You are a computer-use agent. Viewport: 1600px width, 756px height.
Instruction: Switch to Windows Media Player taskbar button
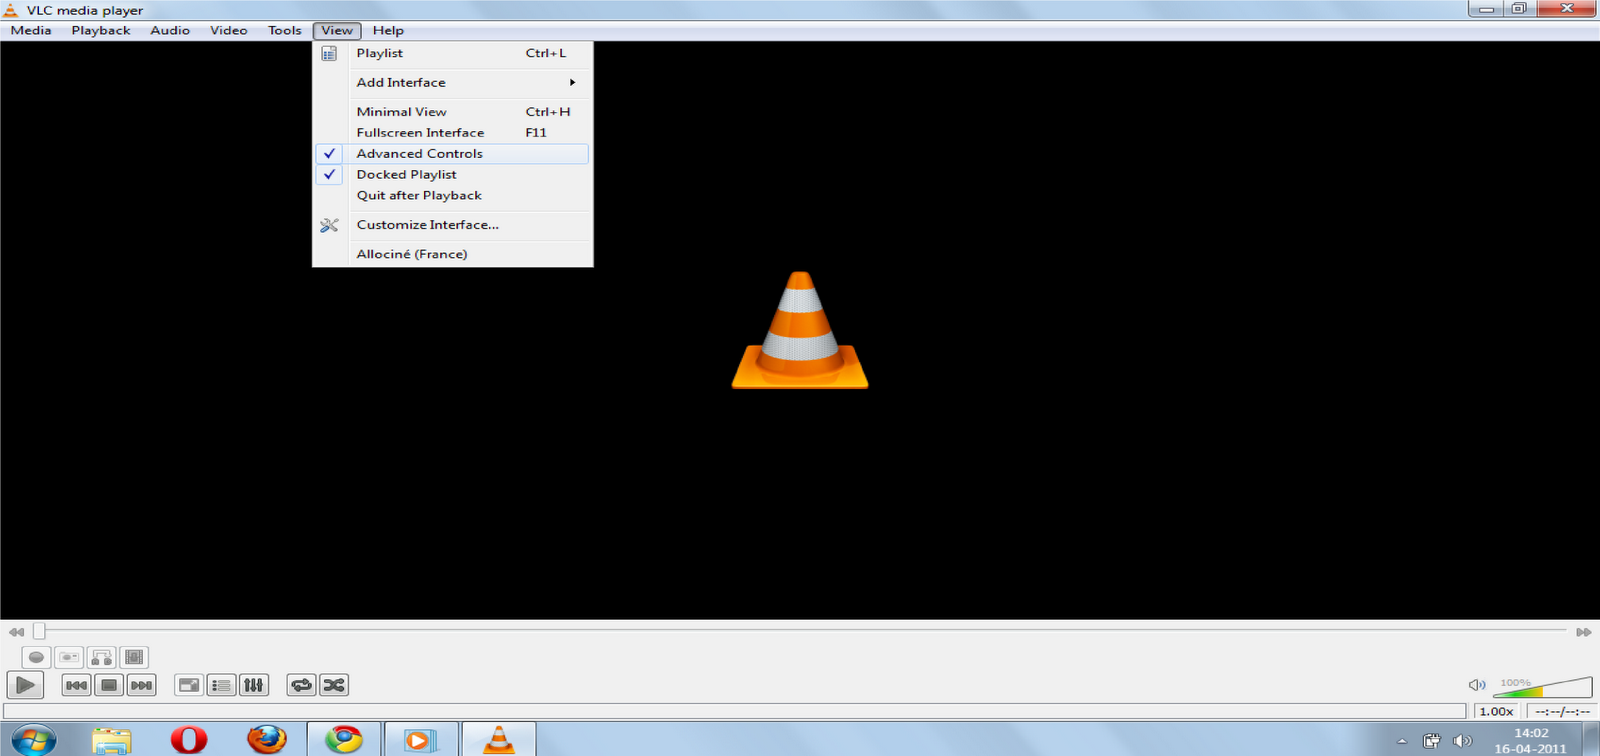421,740
